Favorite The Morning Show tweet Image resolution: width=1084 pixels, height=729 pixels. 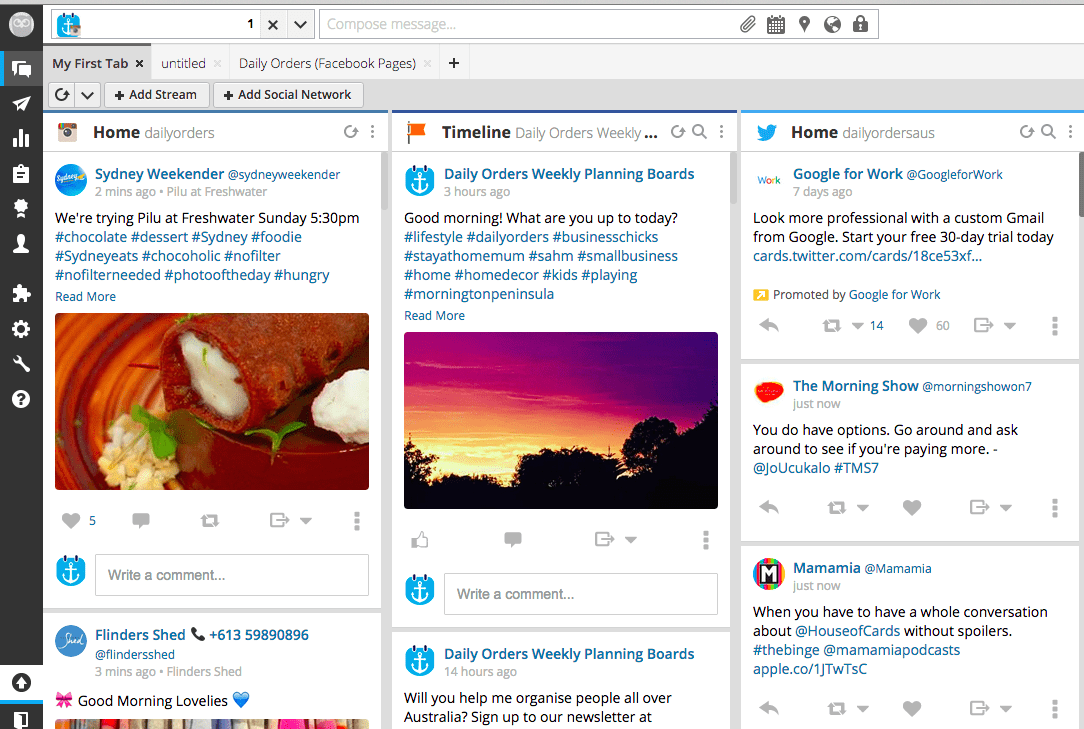tap(912, 508)
